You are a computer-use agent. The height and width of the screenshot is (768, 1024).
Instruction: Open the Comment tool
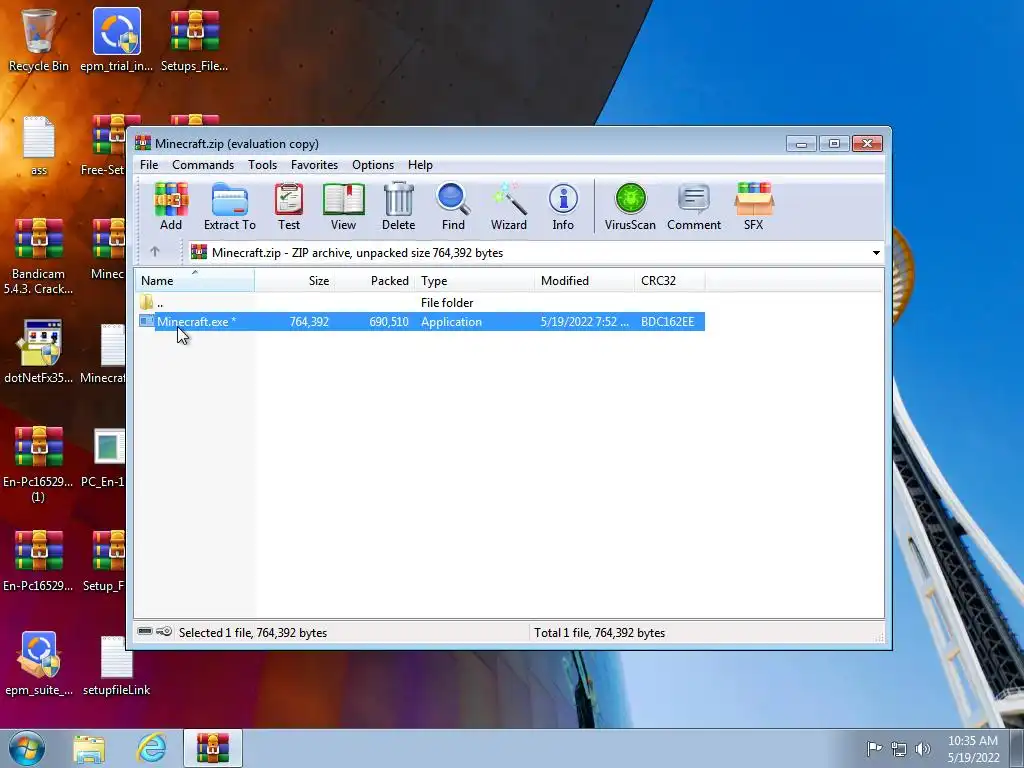point(694,206)
